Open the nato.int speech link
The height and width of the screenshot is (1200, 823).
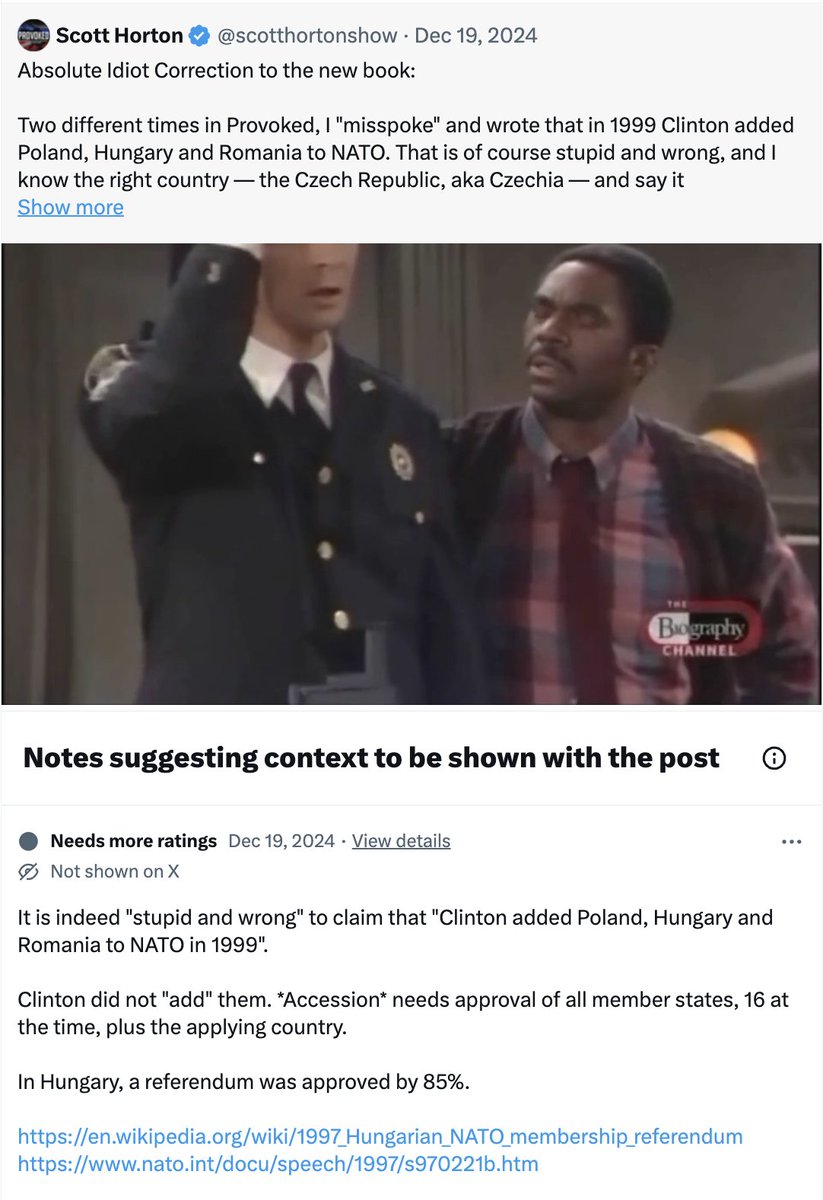[x=278, y=1163]
